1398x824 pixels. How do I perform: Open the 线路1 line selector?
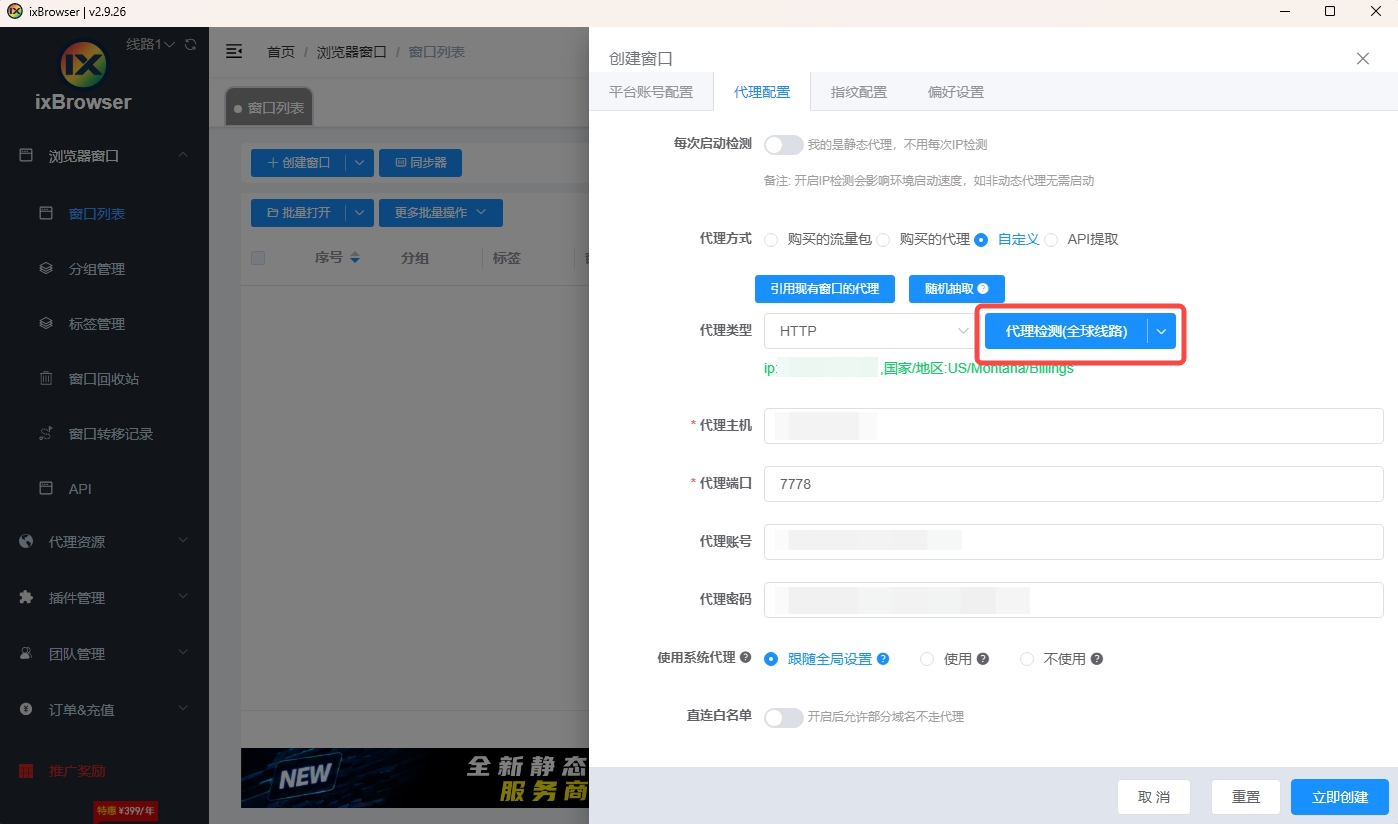click(151, 44)
